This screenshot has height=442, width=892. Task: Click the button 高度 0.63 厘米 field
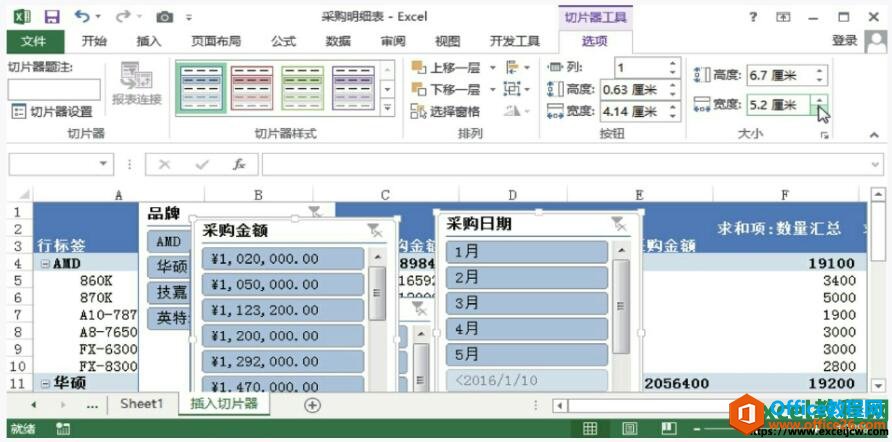click(634, 89)
